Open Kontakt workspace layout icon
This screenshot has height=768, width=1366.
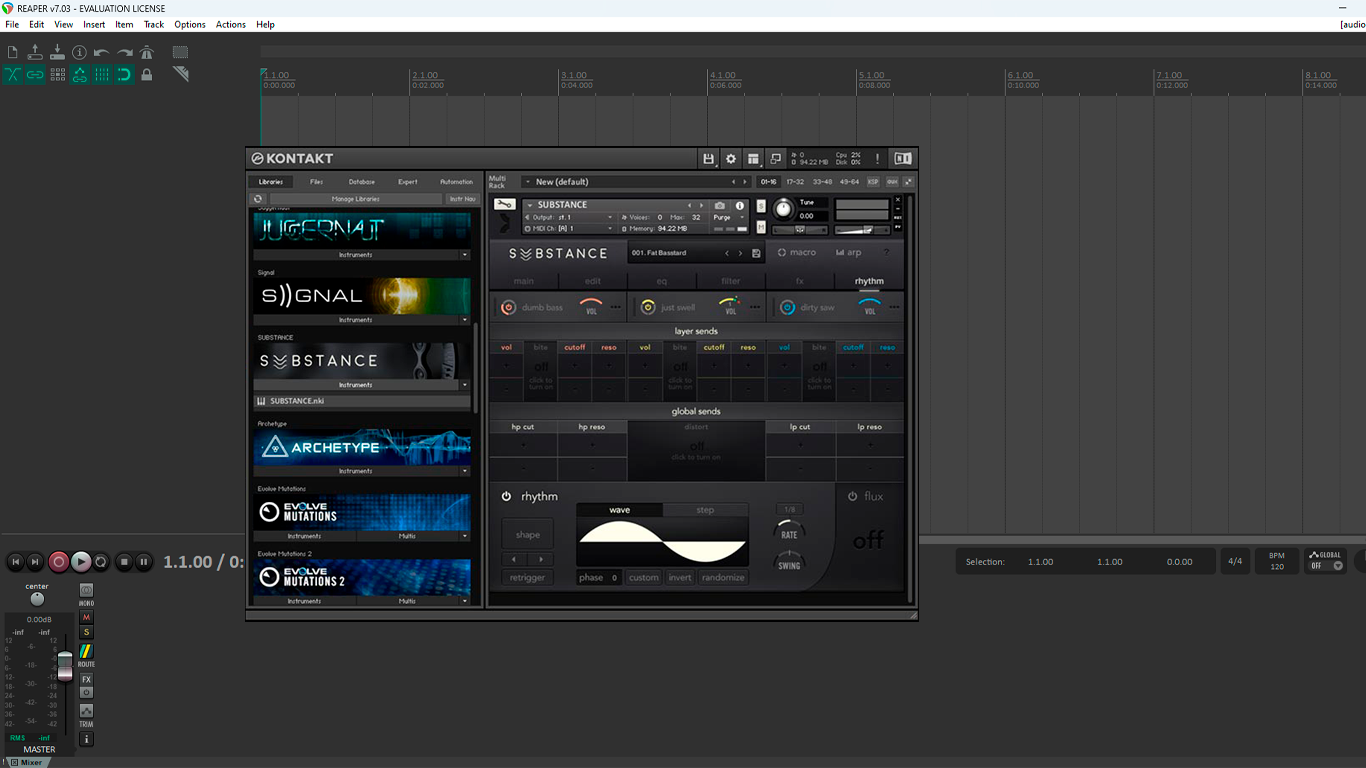(x=753, y=159)
